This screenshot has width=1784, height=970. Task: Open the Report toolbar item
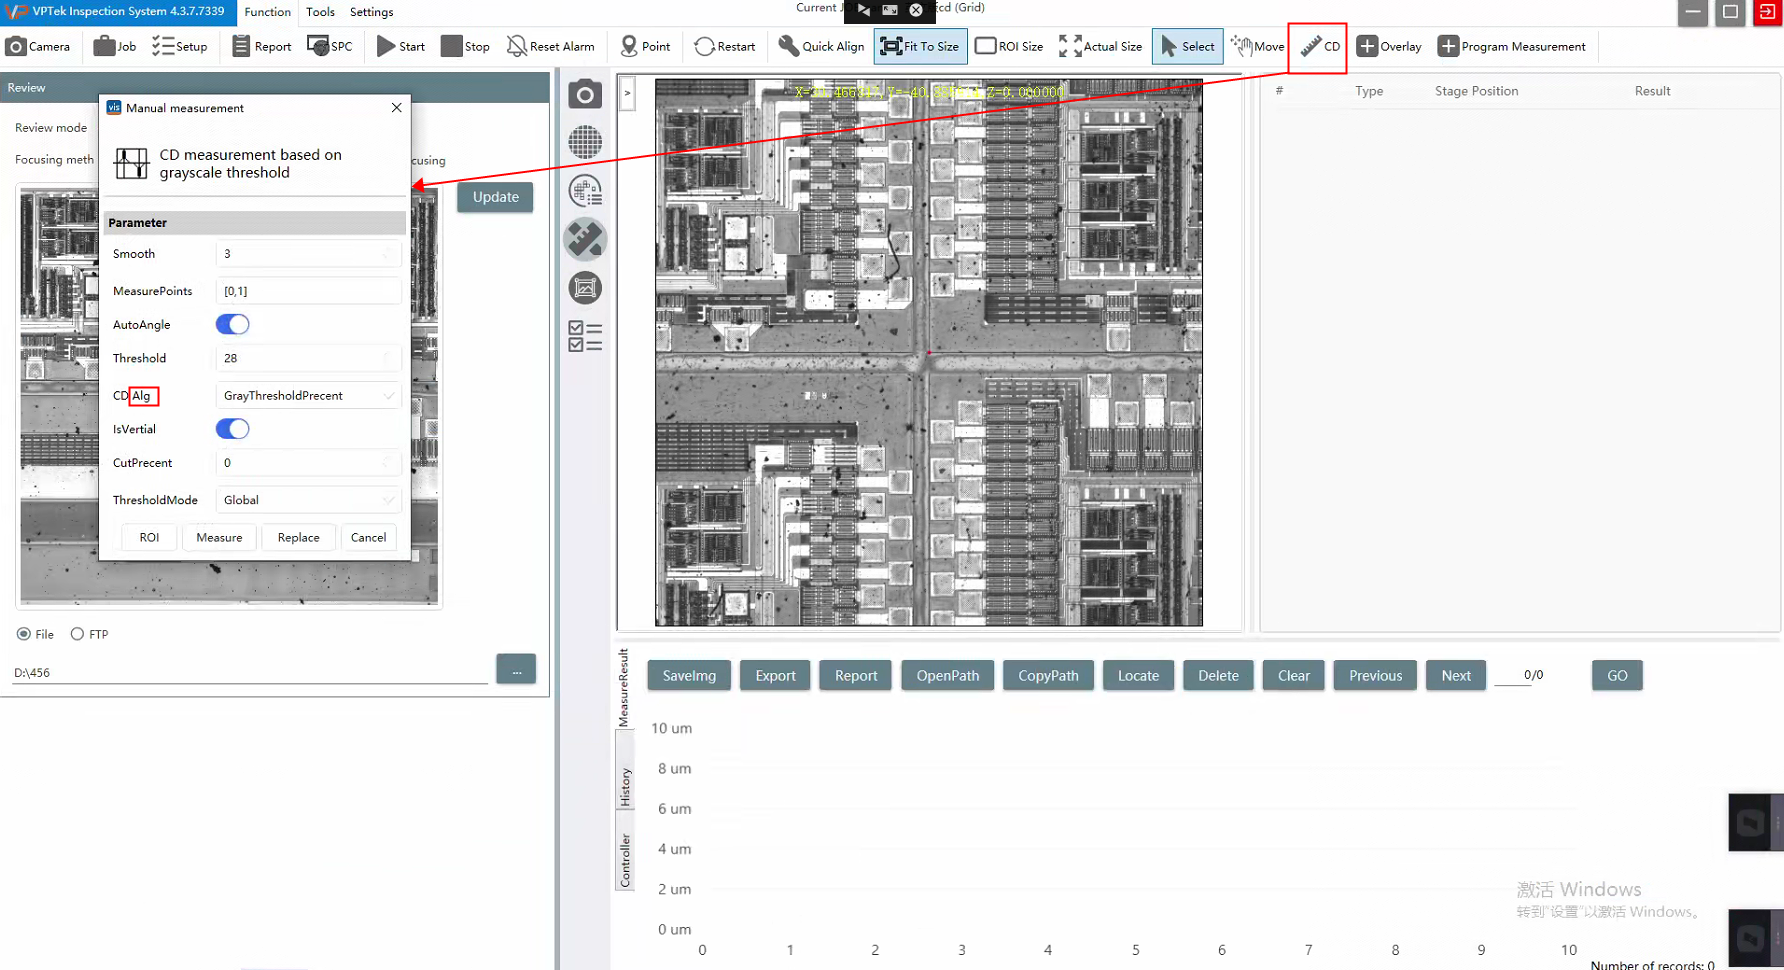[261, 46]
